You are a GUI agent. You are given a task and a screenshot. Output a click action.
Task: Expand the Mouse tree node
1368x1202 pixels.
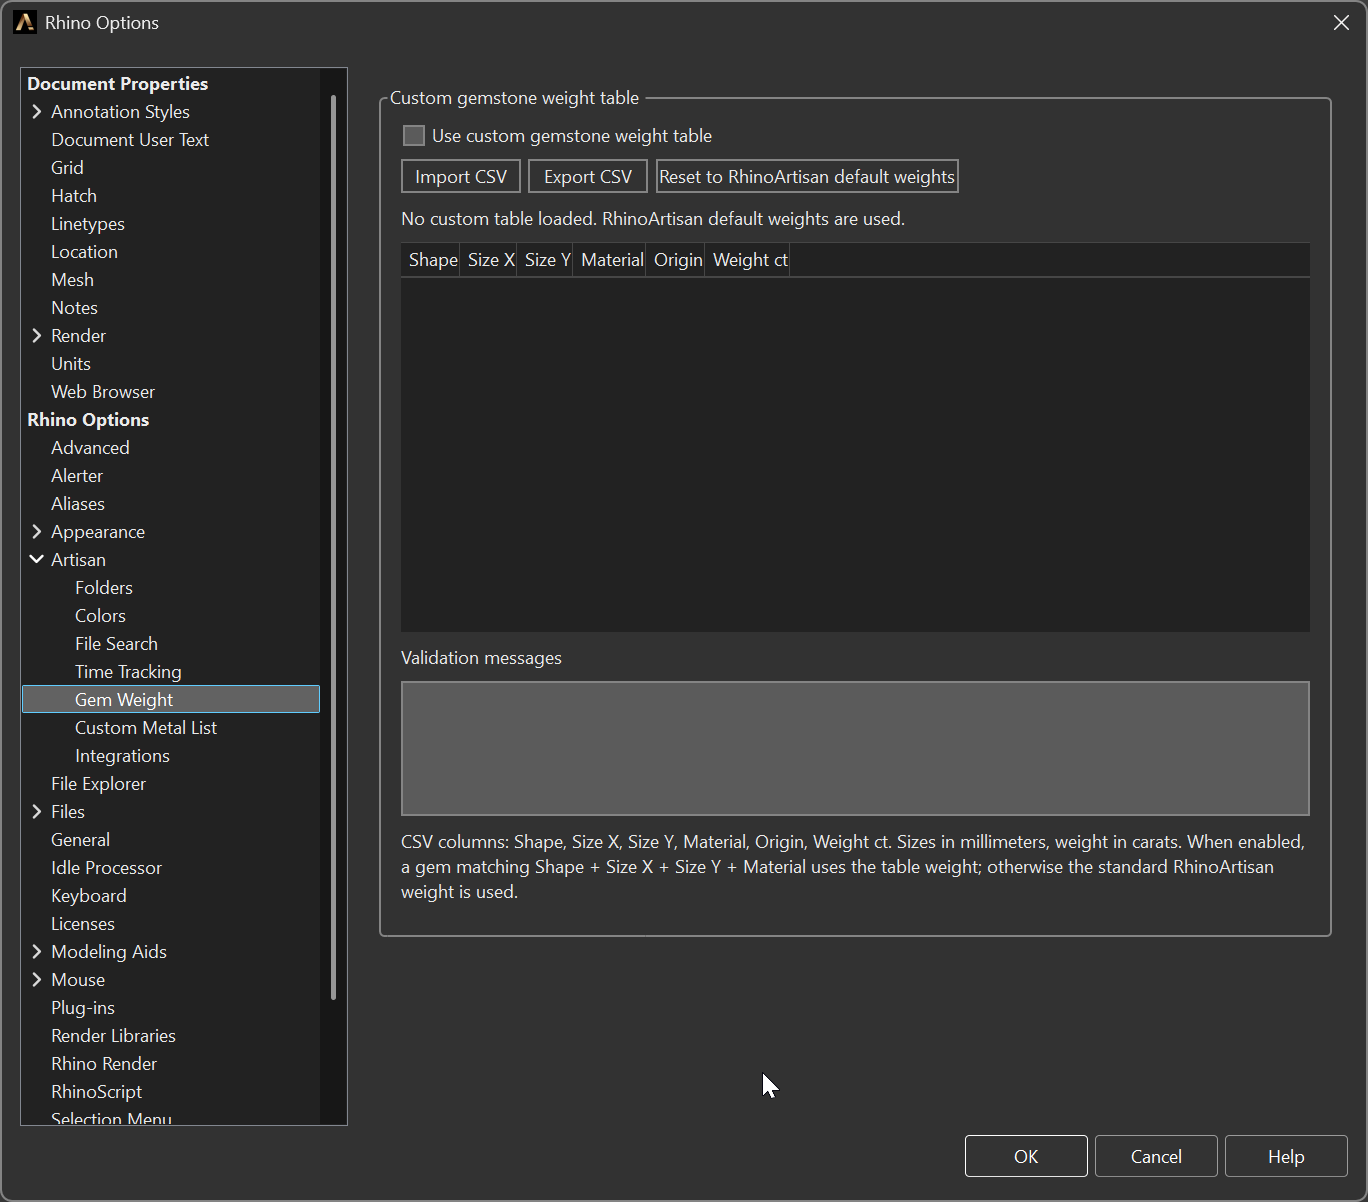tap(37, 979)
